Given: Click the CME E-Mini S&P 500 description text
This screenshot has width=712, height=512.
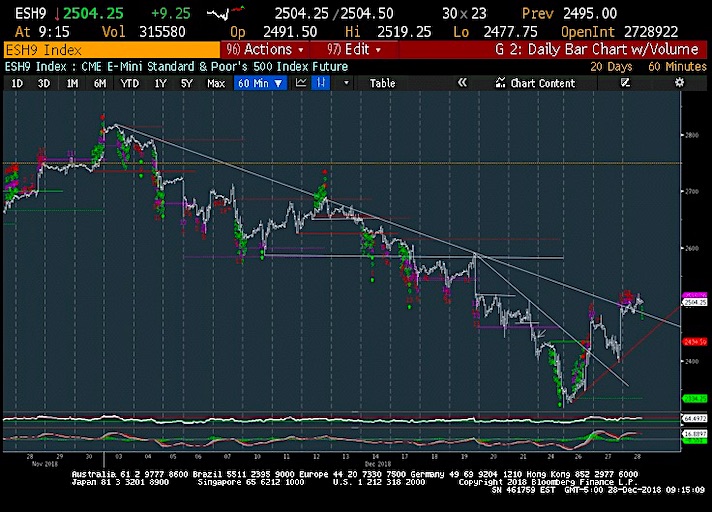Looking at the screenshot, I should coord(215,67).
